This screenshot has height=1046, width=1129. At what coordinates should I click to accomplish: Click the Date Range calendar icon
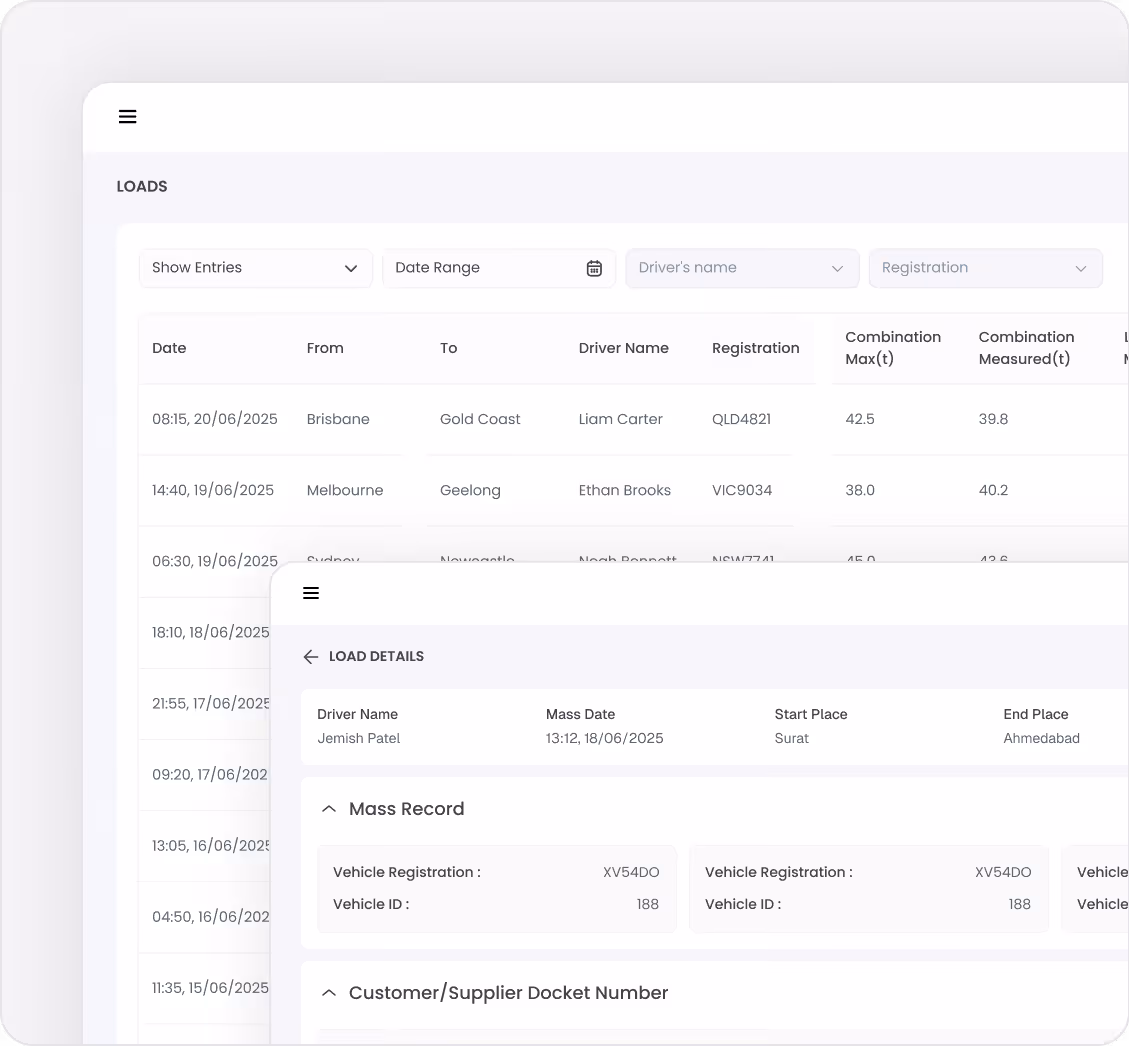pos(594,269)
